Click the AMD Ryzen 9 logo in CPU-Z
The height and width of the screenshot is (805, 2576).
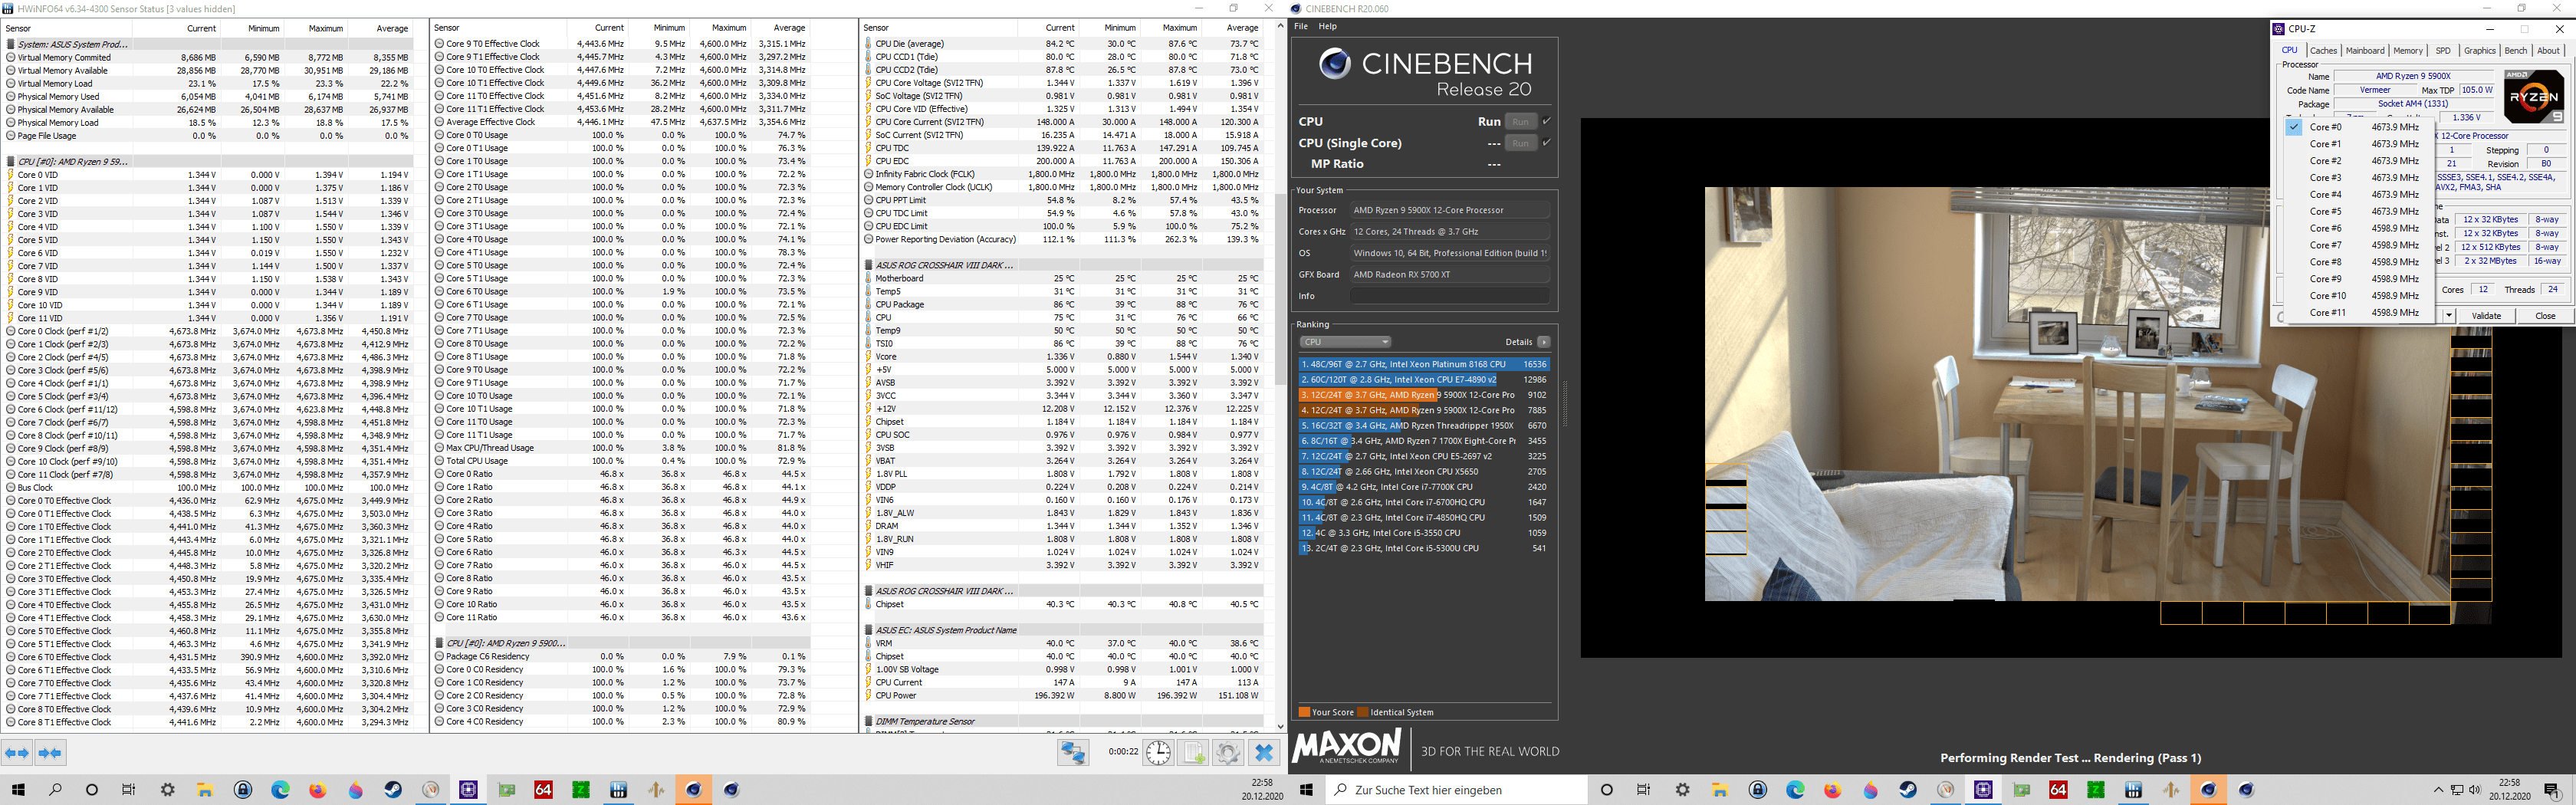[2533, 96]
